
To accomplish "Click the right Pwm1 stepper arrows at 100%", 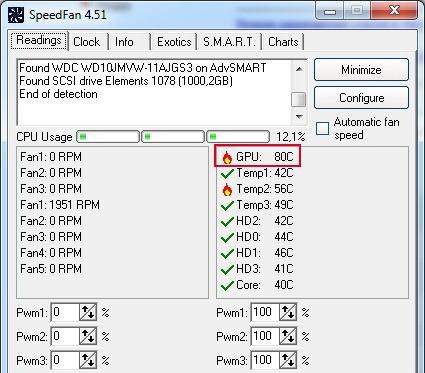I will pyautogui.click(x=288, y=312).
